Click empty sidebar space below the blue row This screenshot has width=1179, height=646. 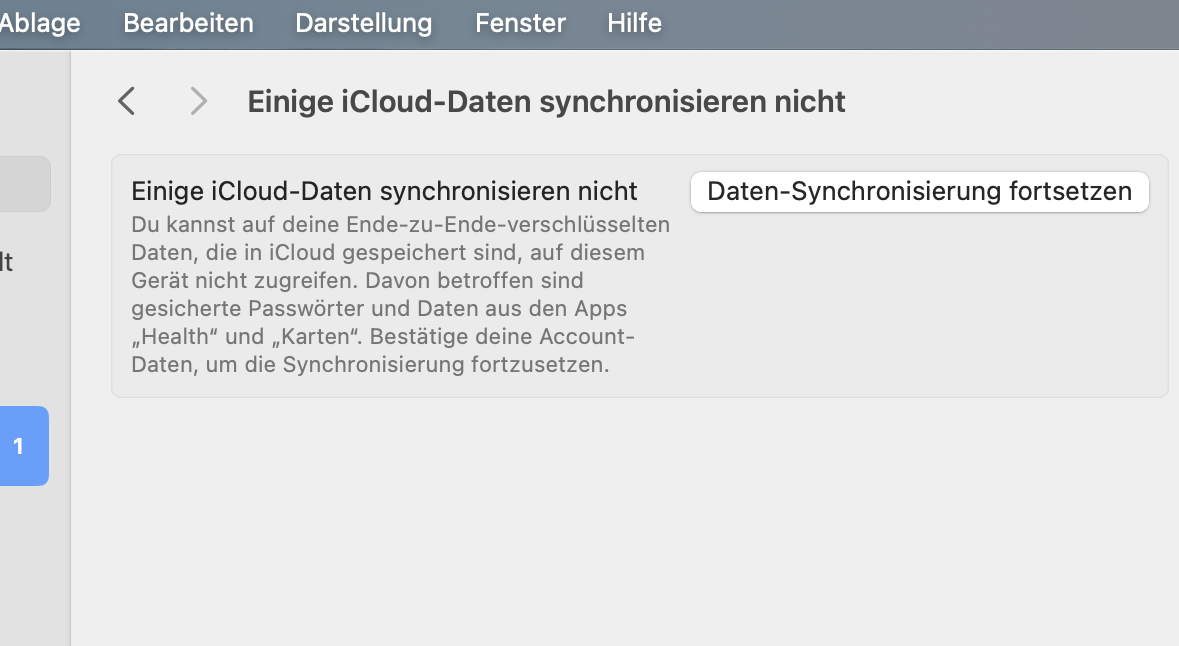[x=30, y=570]
